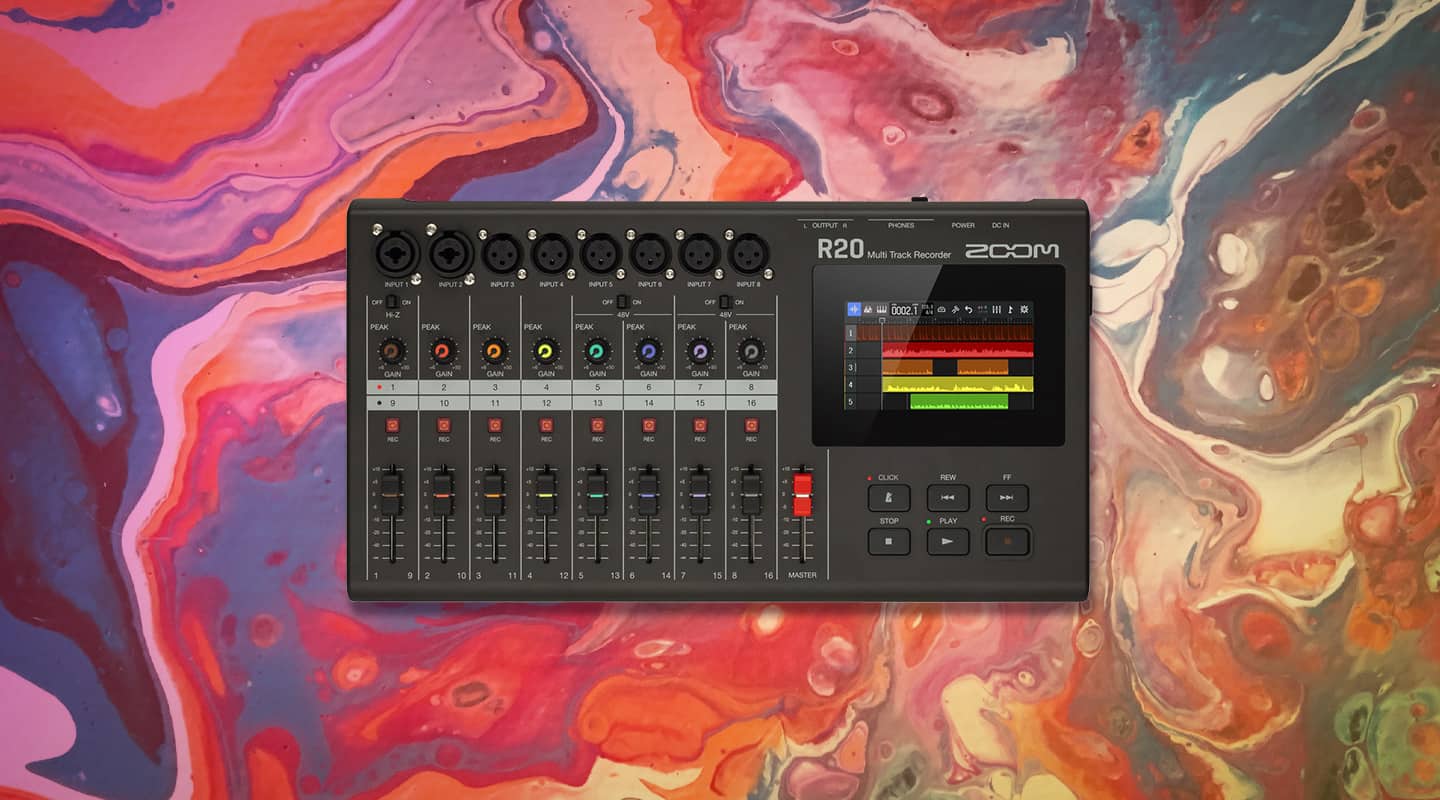Click the channel 8/16 fader cap
This screenshot has width=1440, height=800.
tap(750, 495)
